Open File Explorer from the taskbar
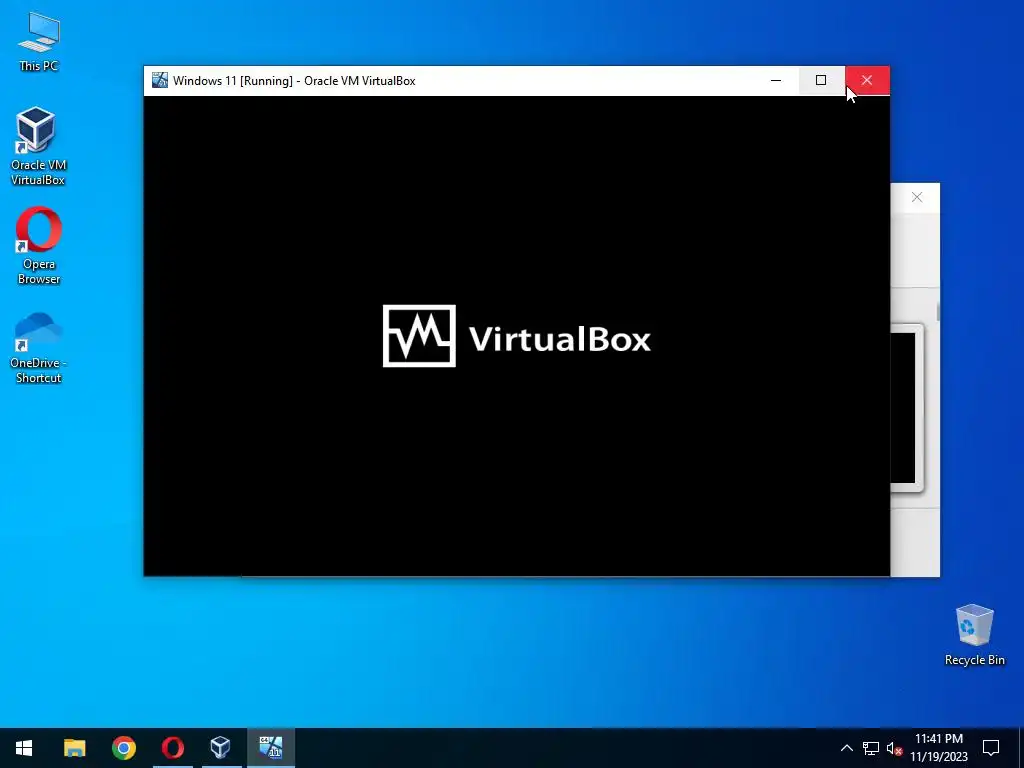Viewport: 1024px width, 768px height. coord(74,748)
